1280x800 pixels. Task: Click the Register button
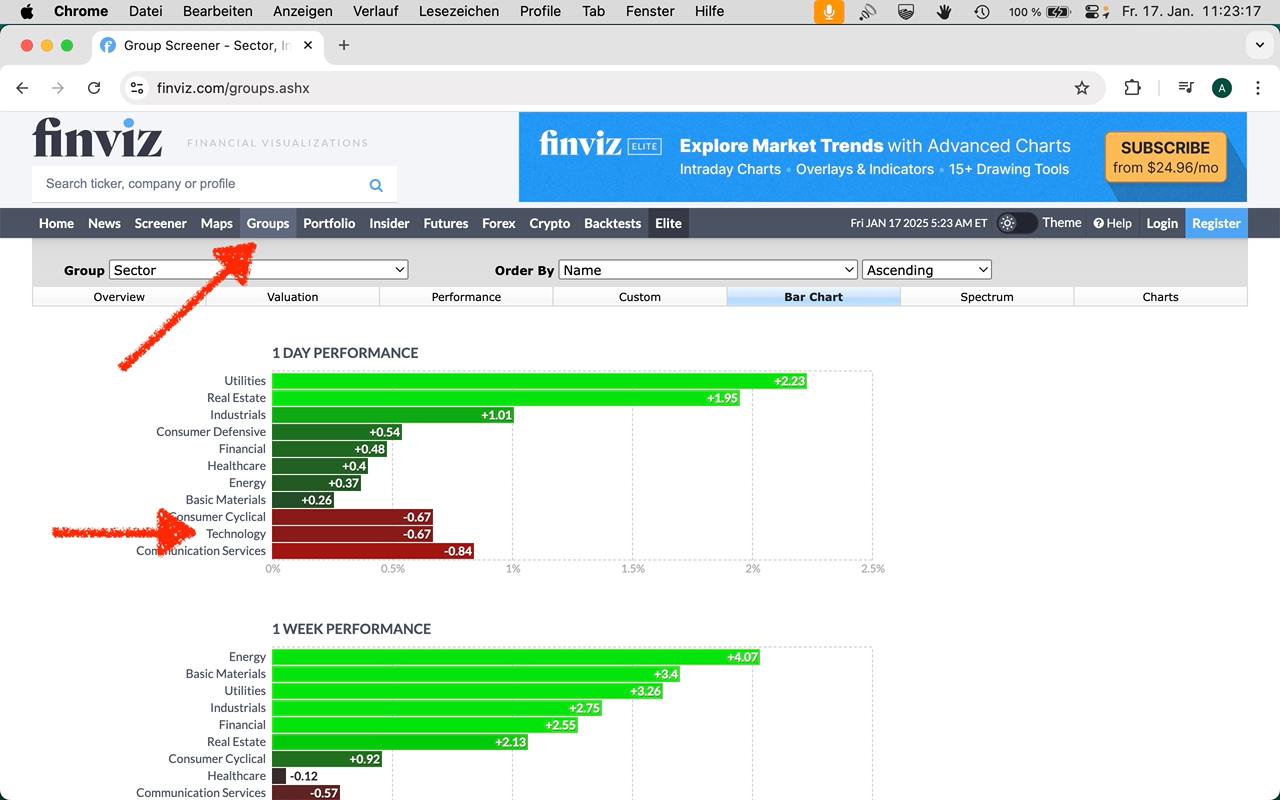click(1216, 223)
